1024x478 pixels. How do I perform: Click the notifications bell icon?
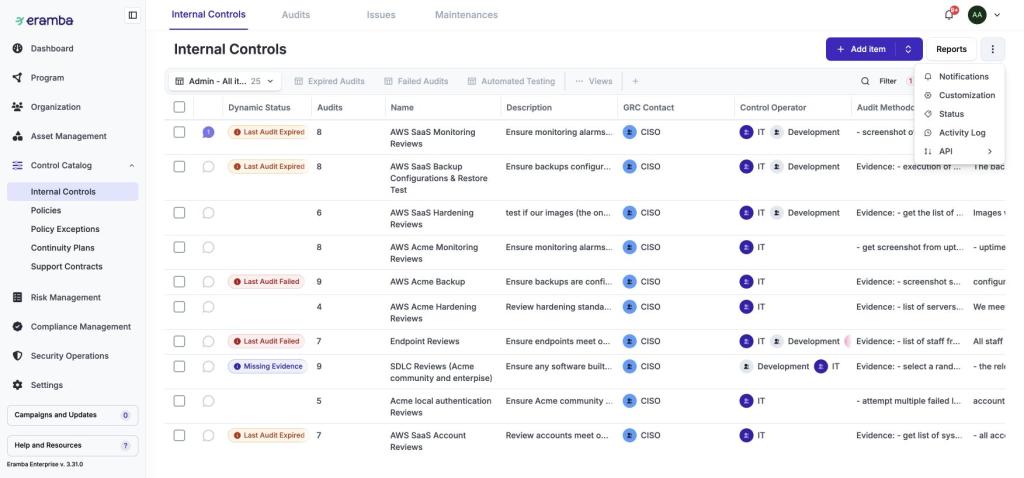coord(949,15)
